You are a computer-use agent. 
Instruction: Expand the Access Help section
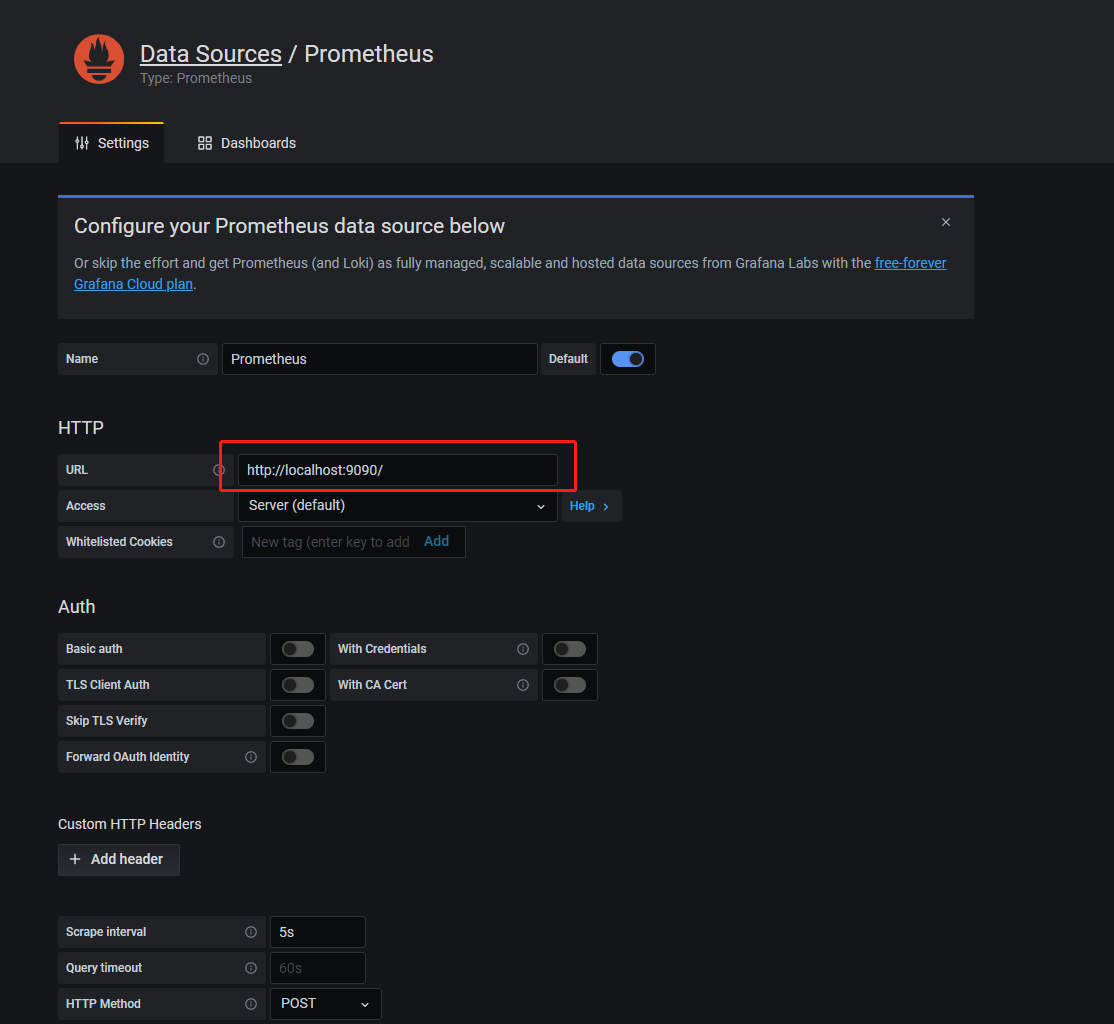click(591, 506)
